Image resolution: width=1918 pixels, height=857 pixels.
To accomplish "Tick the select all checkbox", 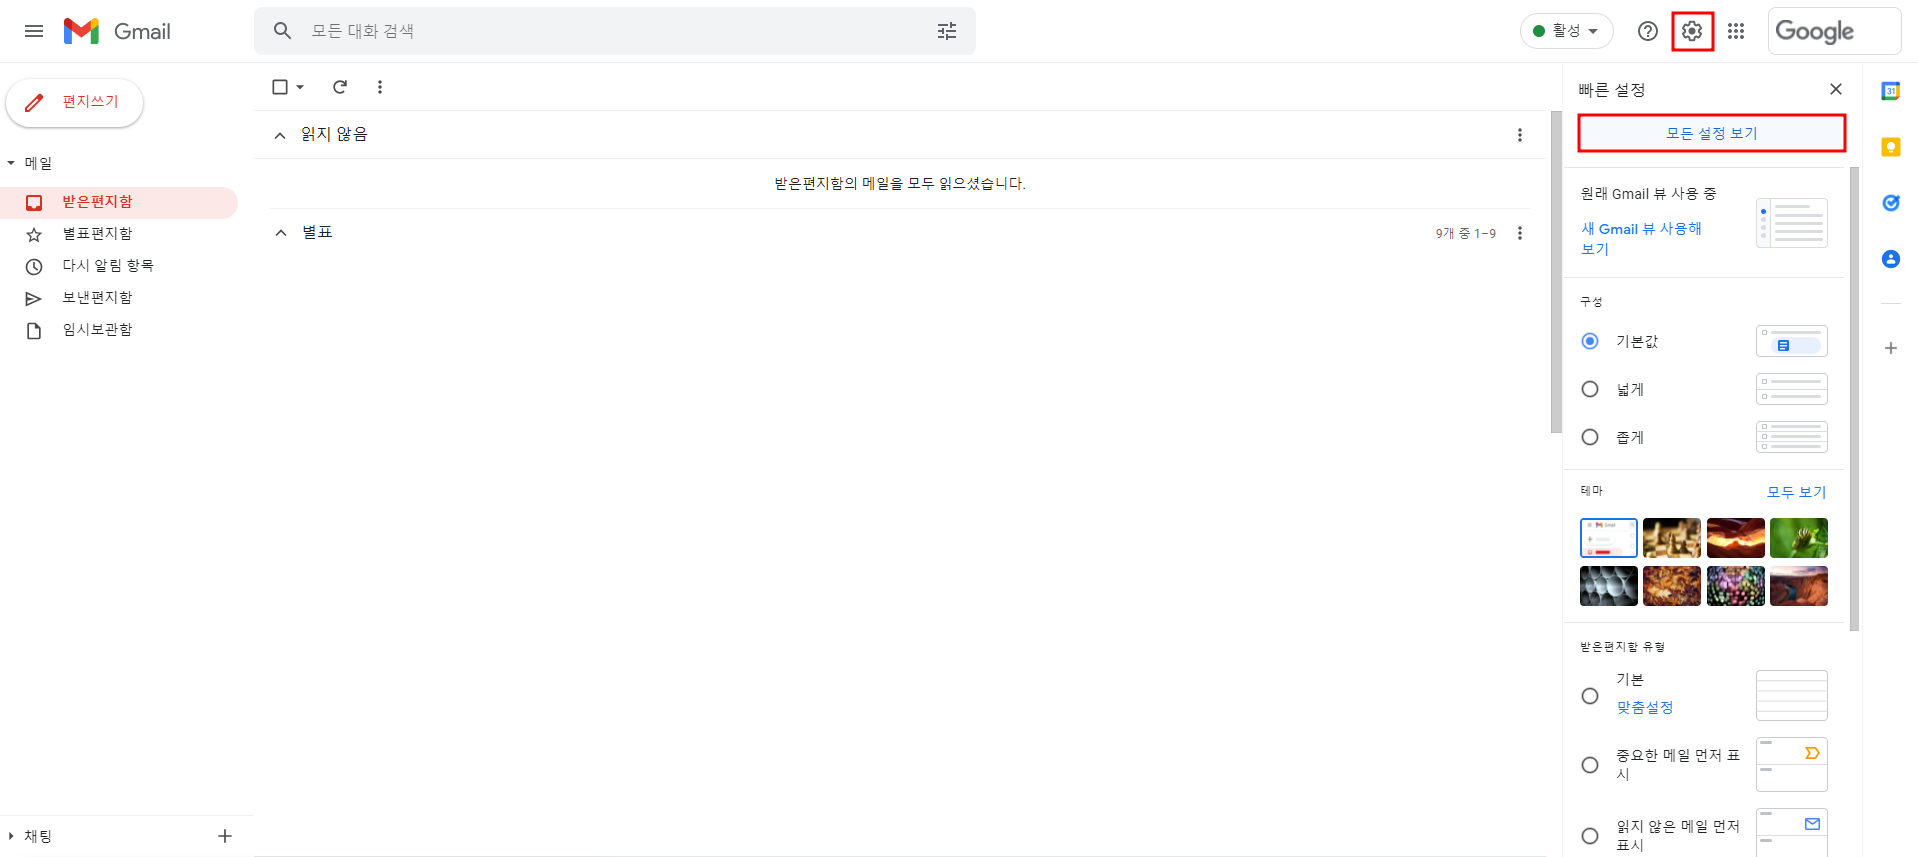I will coord(280,87).
